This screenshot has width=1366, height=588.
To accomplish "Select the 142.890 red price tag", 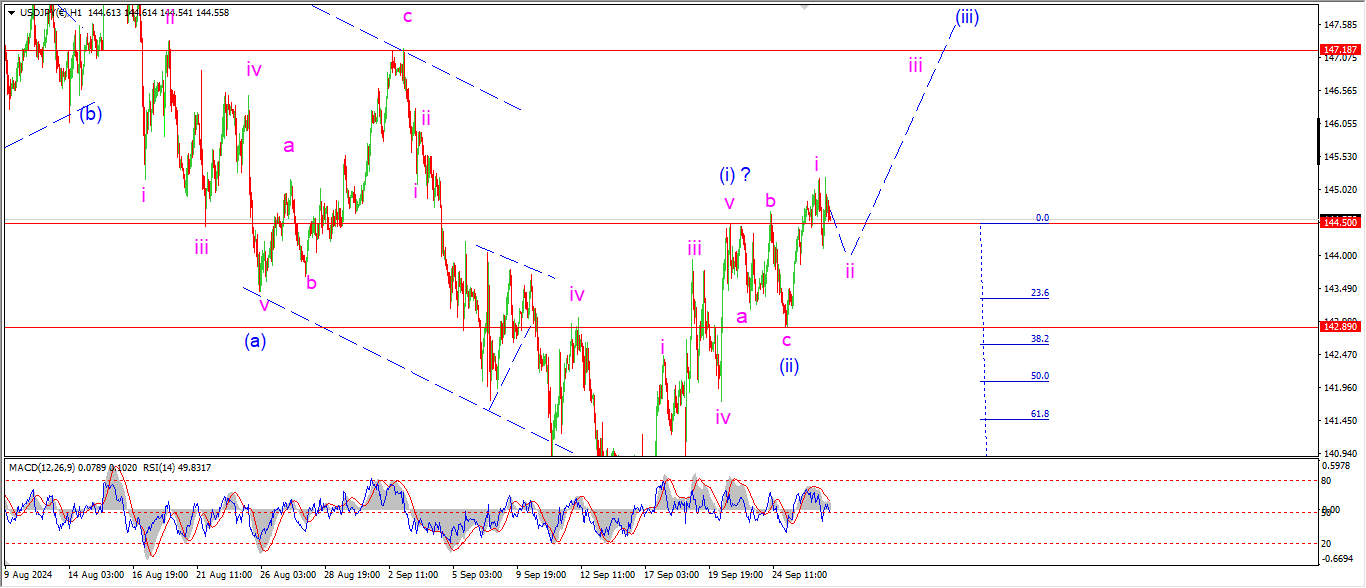I will tap(1338, 327).
